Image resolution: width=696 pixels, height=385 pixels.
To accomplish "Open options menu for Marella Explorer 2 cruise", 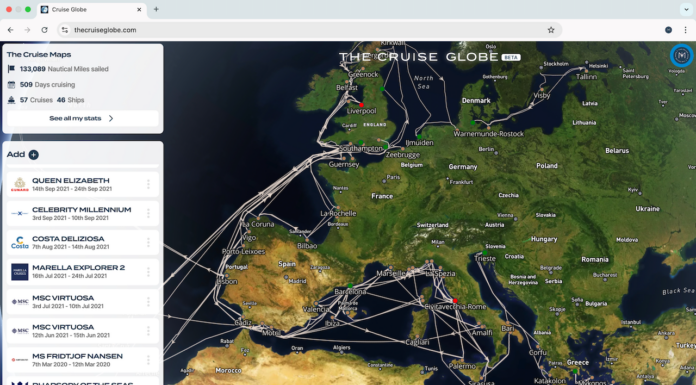I will (148, 272).
